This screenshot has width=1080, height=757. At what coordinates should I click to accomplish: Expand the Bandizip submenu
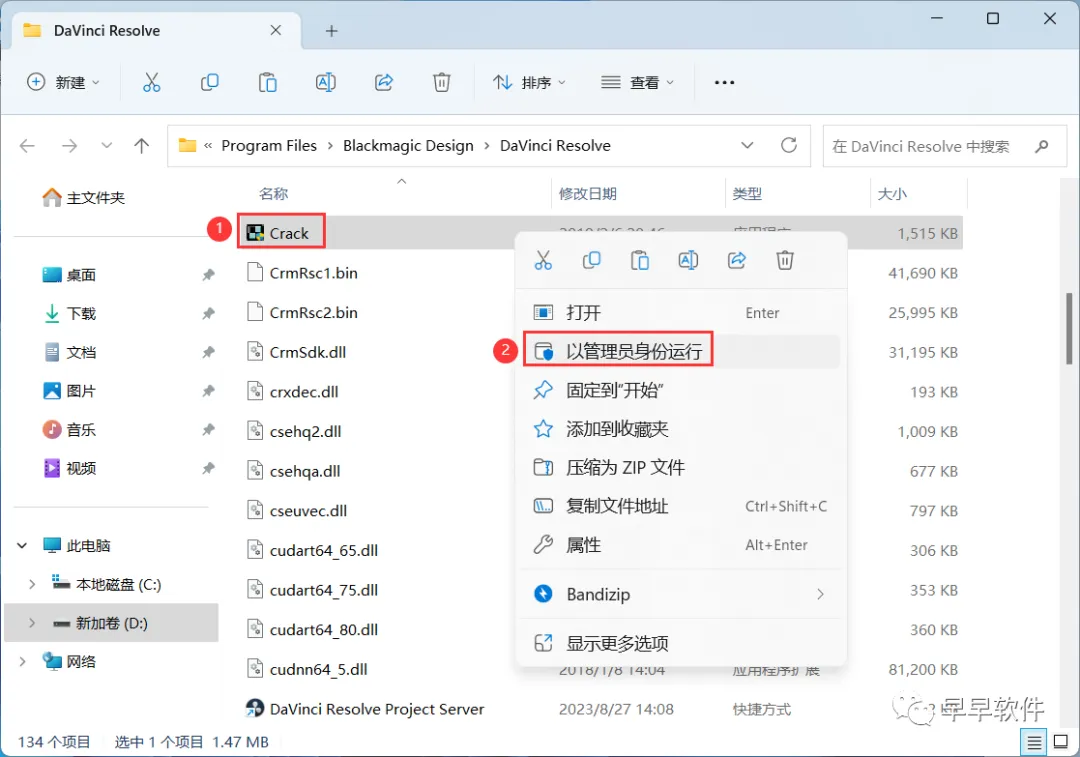820,594
